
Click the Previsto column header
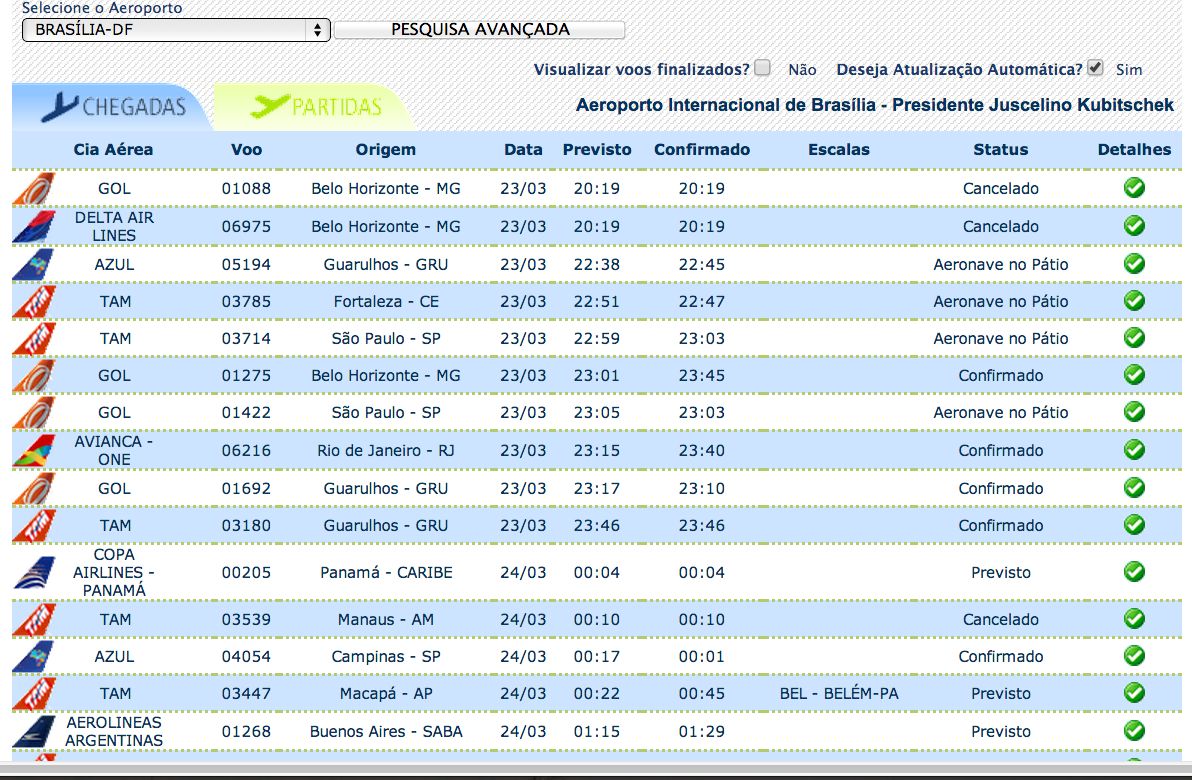click(x=597, y=149)
